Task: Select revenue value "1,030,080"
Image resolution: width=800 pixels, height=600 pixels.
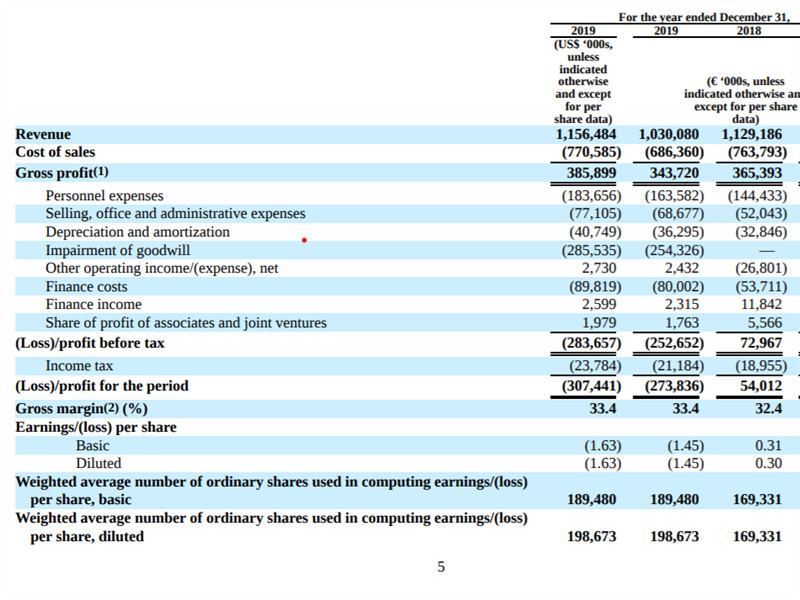Action: click(x=669, y=134)
